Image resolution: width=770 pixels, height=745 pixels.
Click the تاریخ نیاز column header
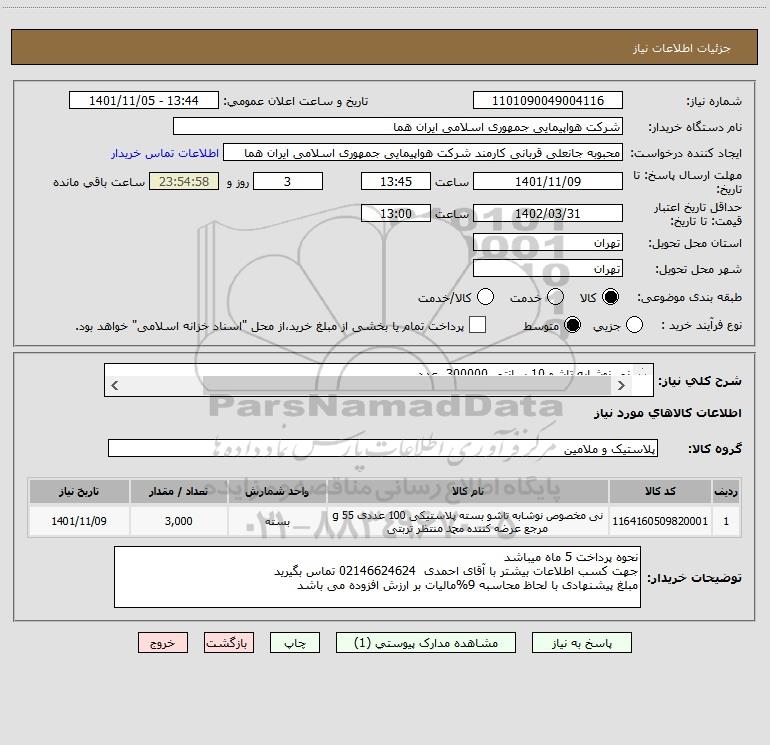coord(79,491)
